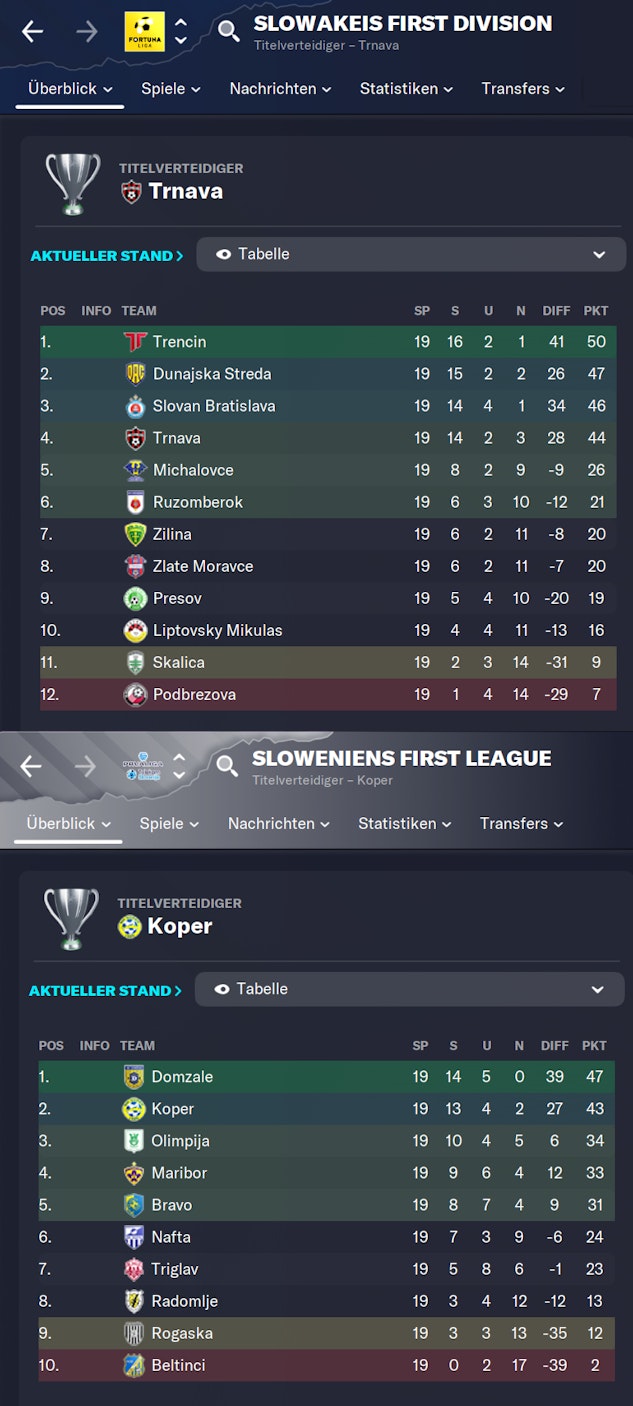Open the Transfers tab for Slowakei league
This screenshot has width=633, height=1406.
point(523,89)
